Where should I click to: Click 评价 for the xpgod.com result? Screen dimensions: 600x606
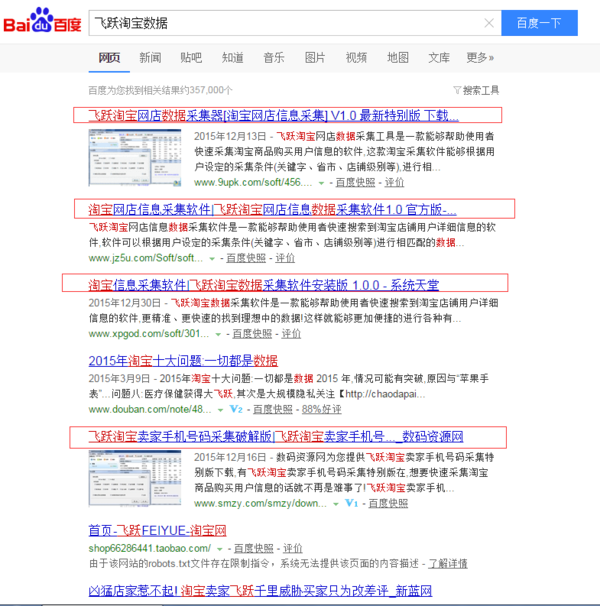[x=291, y=334]
